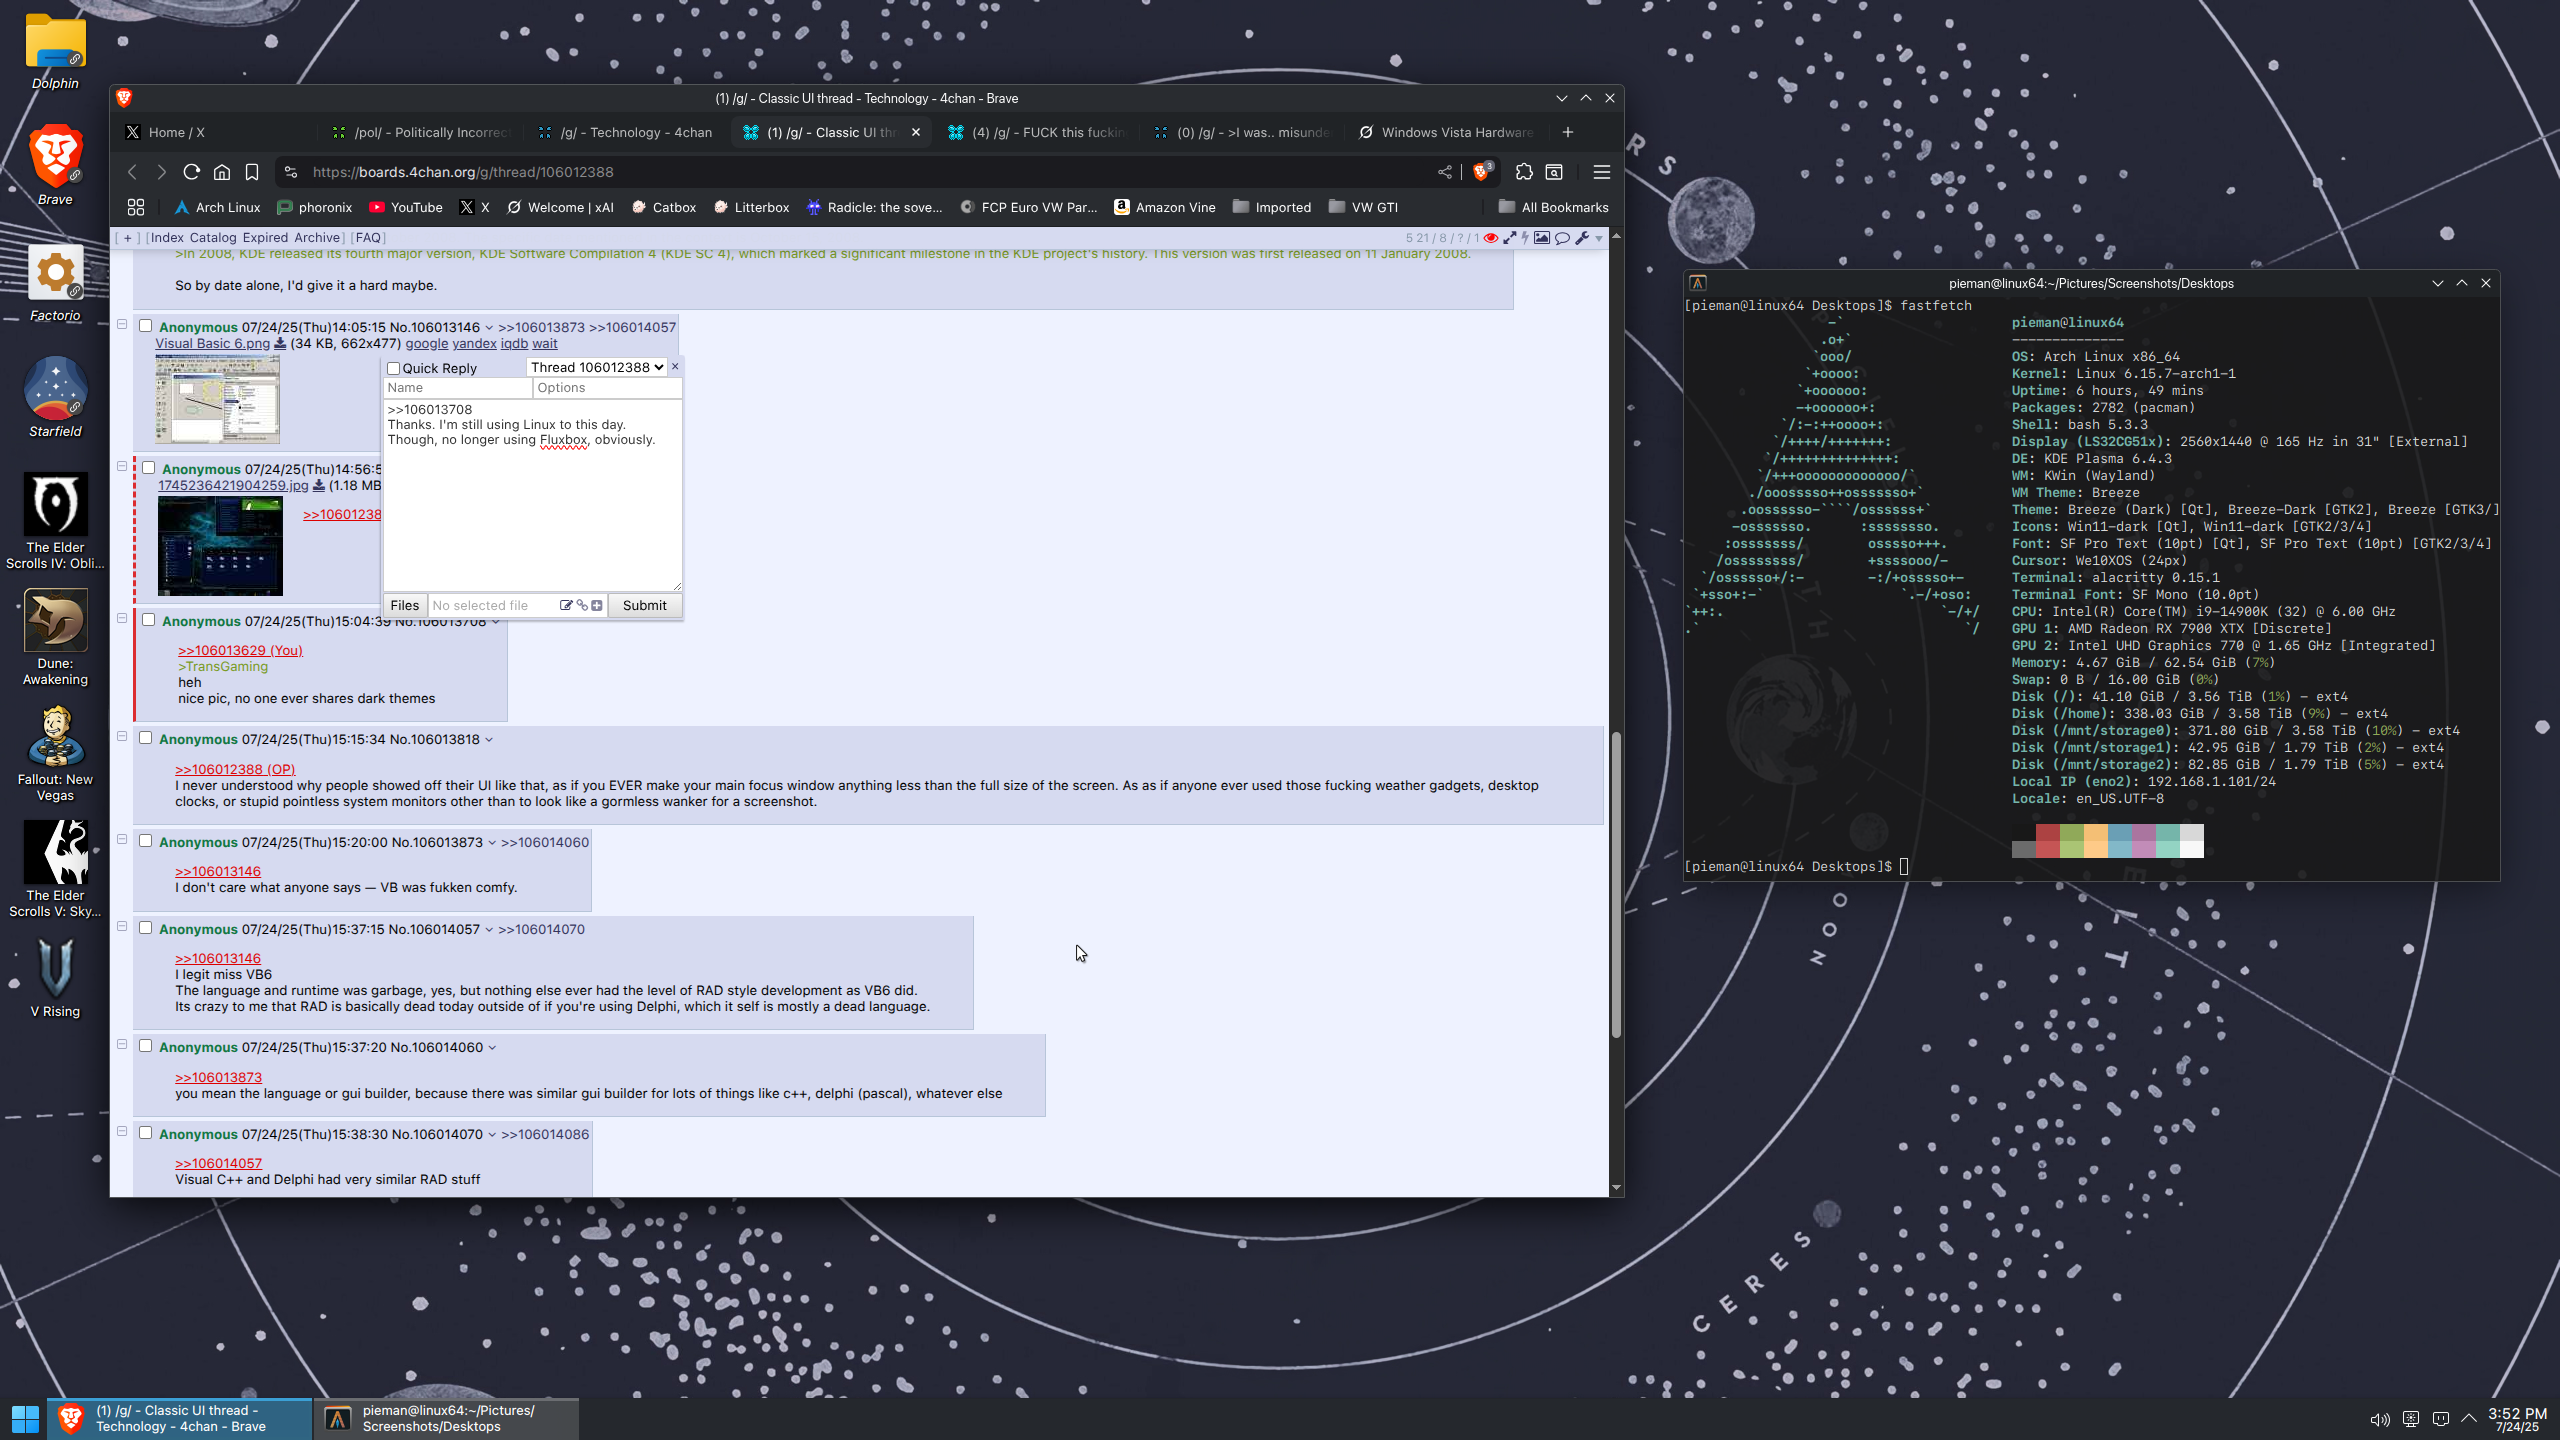Tick the checkbox for post No.106014070

[145, 1133]
